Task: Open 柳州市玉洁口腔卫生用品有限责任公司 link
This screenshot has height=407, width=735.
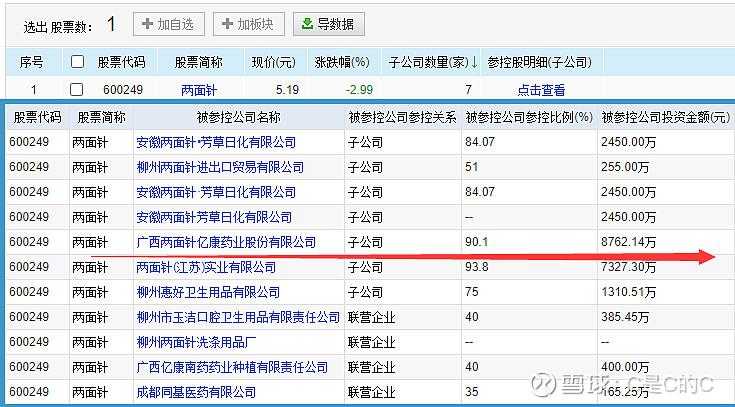Action: 238,317
